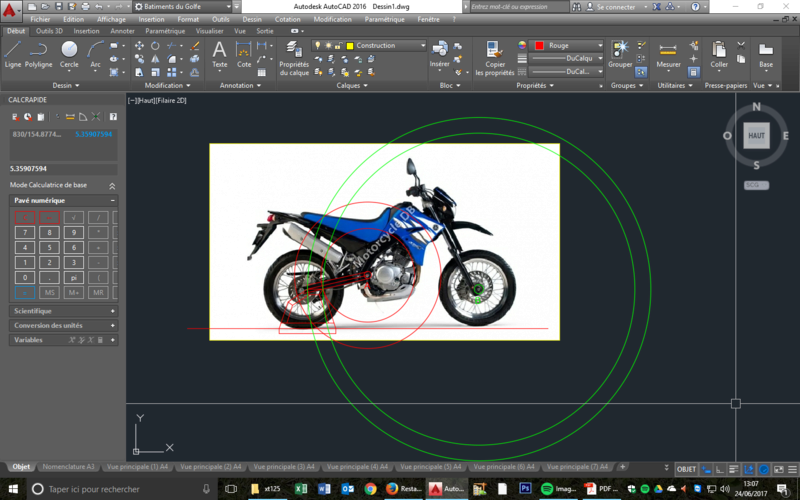Click the color wheel icon in Propriétés

(522, 45)
